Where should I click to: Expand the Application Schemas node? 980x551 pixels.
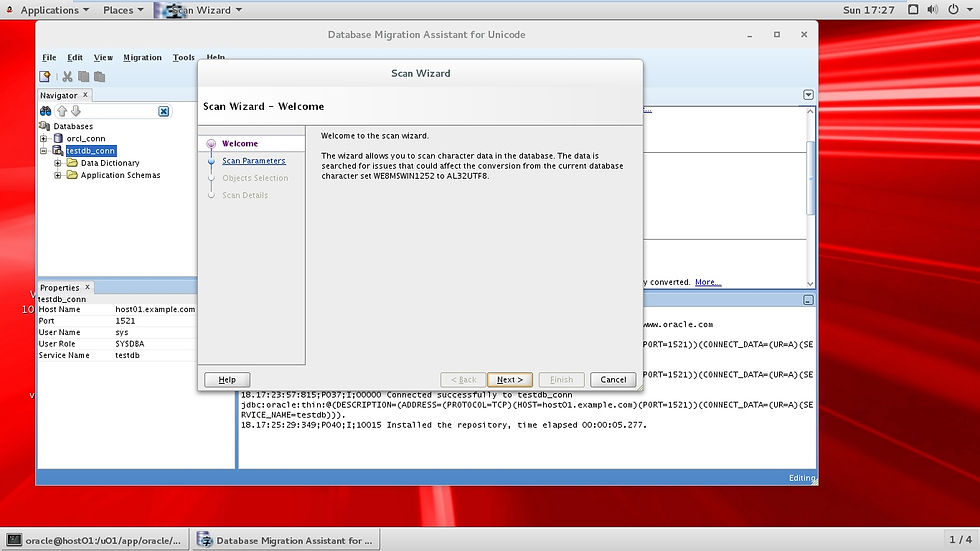click(58, 176)
